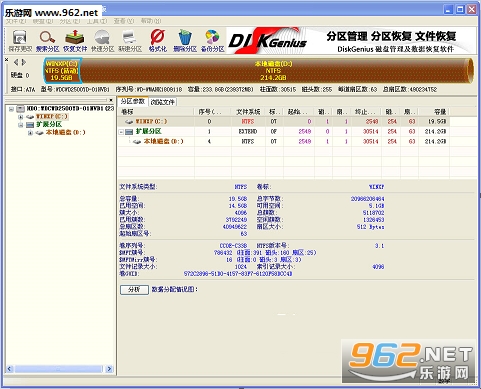Start the 快速分区 quick partition tool

click(x=103, y=41)
